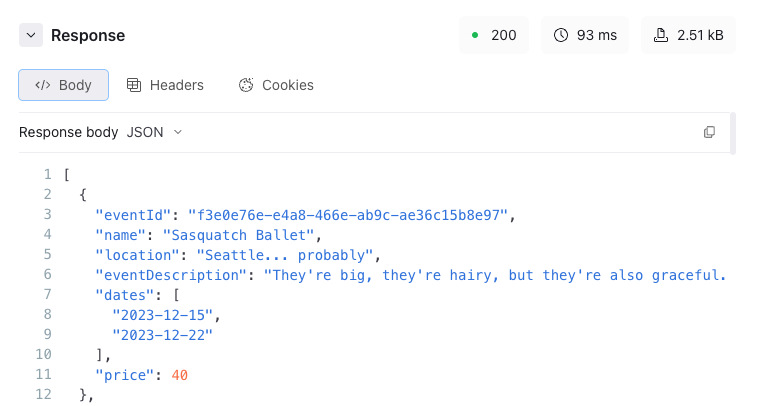Click line number 7 in the gutter

click(47, 294)
